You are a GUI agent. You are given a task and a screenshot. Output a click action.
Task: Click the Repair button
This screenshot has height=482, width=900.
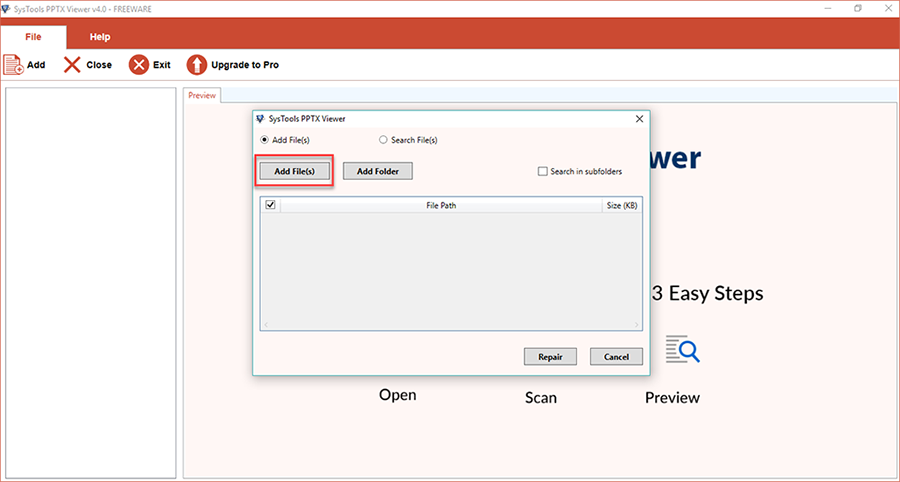(550, 356)
